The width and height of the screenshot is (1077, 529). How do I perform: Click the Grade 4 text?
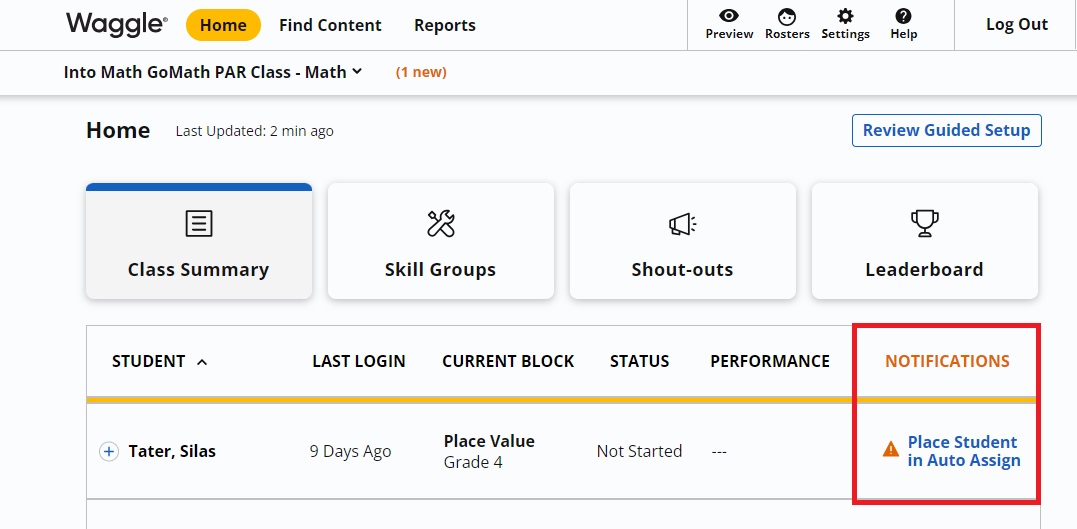tap(473, 462)
